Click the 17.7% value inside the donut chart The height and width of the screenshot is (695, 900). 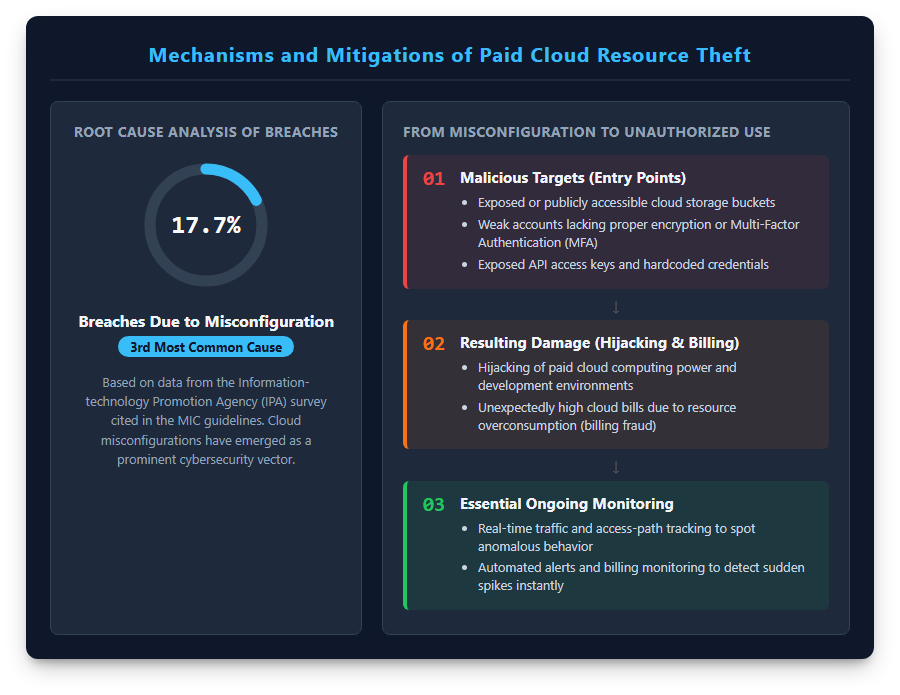point(206,225)
